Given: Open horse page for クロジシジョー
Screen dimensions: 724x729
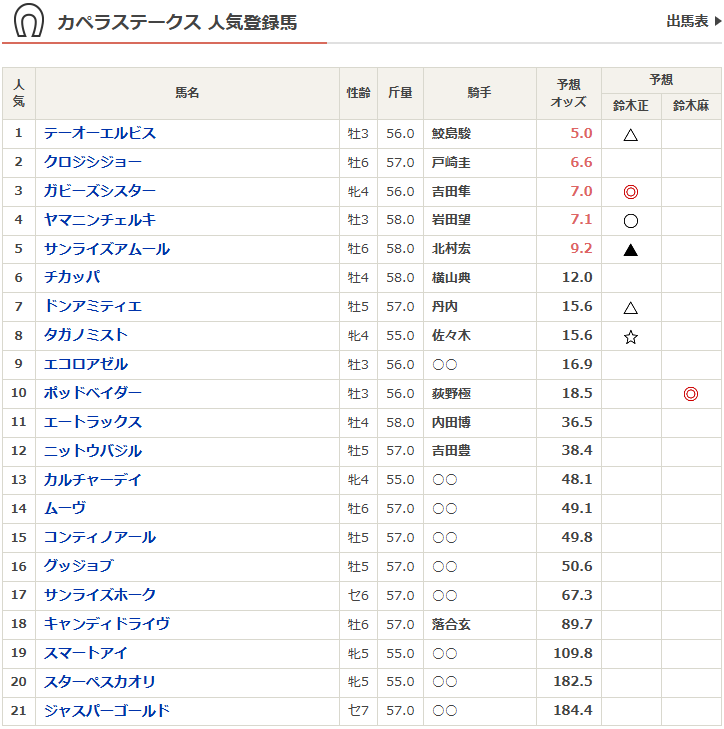Looking at the screenshot, I should tap(93, 162).
